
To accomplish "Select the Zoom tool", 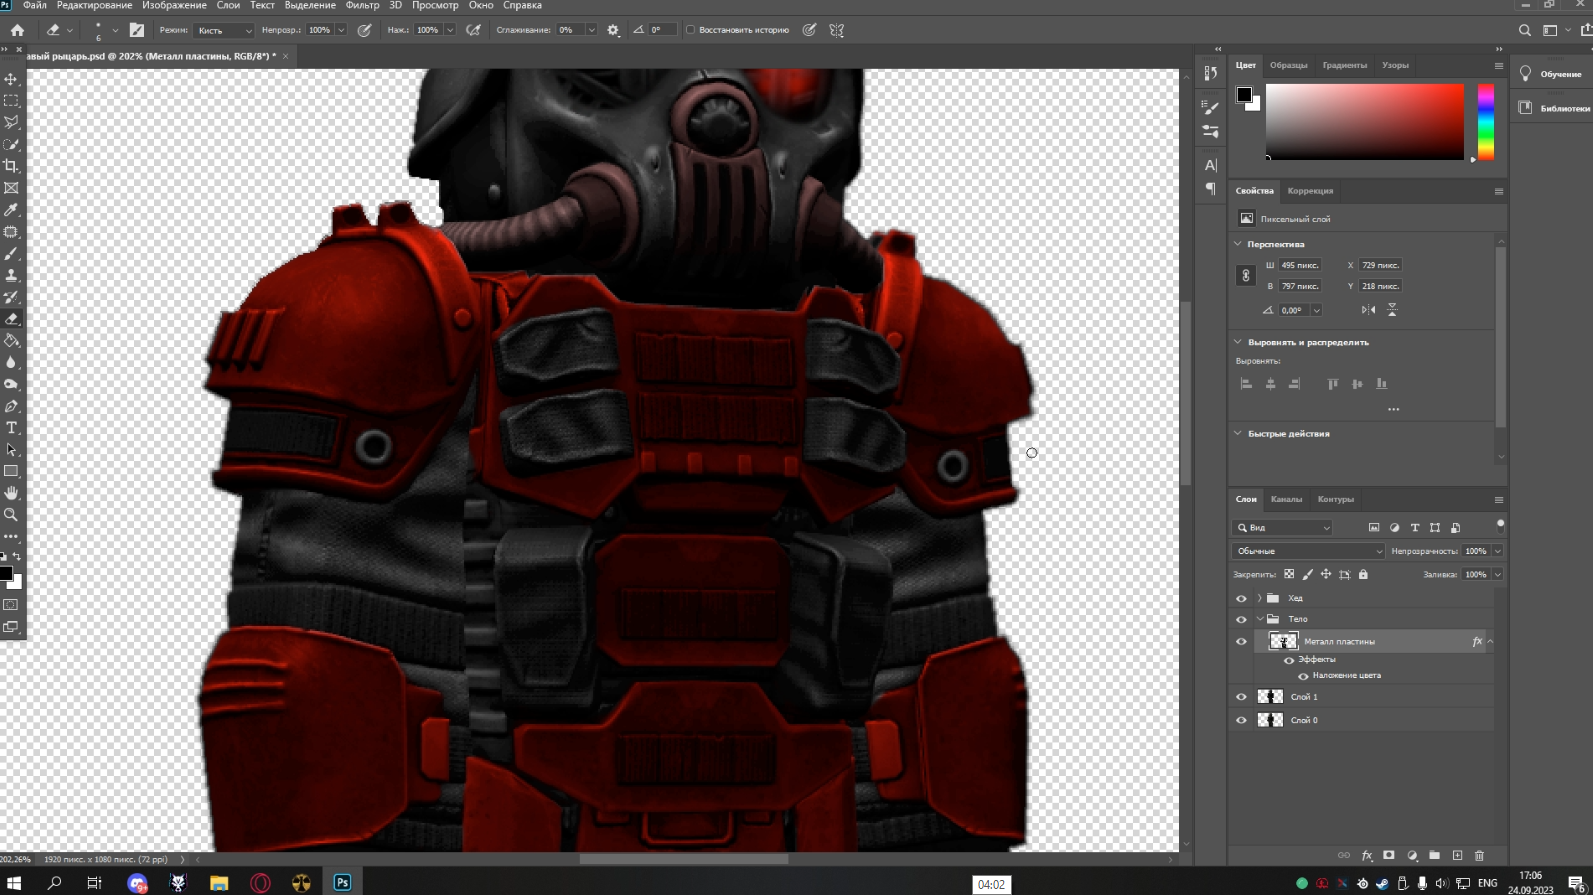I will 11,515.
